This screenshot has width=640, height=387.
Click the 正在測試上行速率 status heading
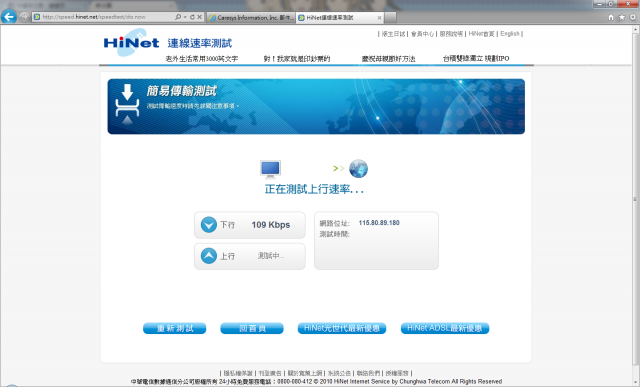(x=314, y=189)
